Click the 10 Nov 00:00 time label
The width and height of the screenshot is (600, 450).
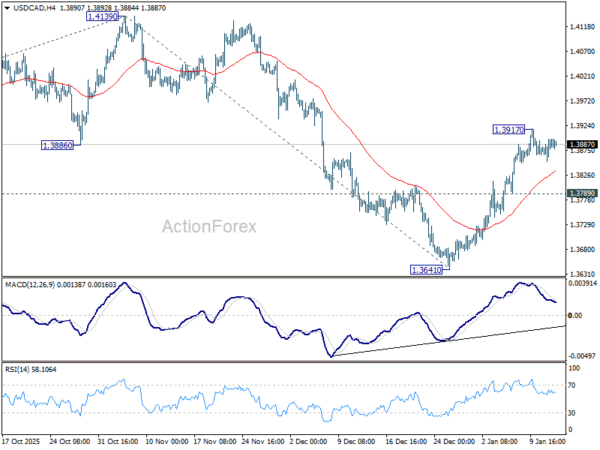point(166,442)
